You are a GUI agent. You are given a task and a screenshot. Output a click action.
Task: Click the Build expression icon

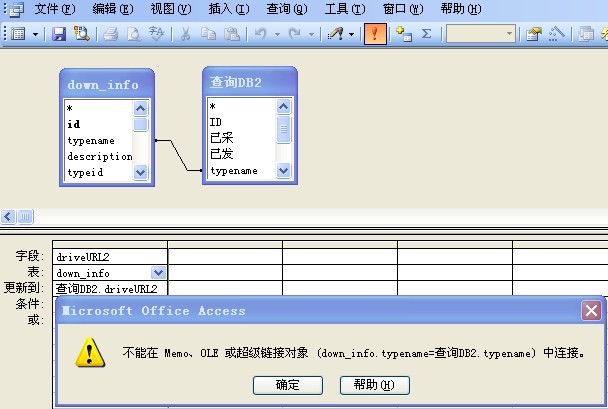557,34
